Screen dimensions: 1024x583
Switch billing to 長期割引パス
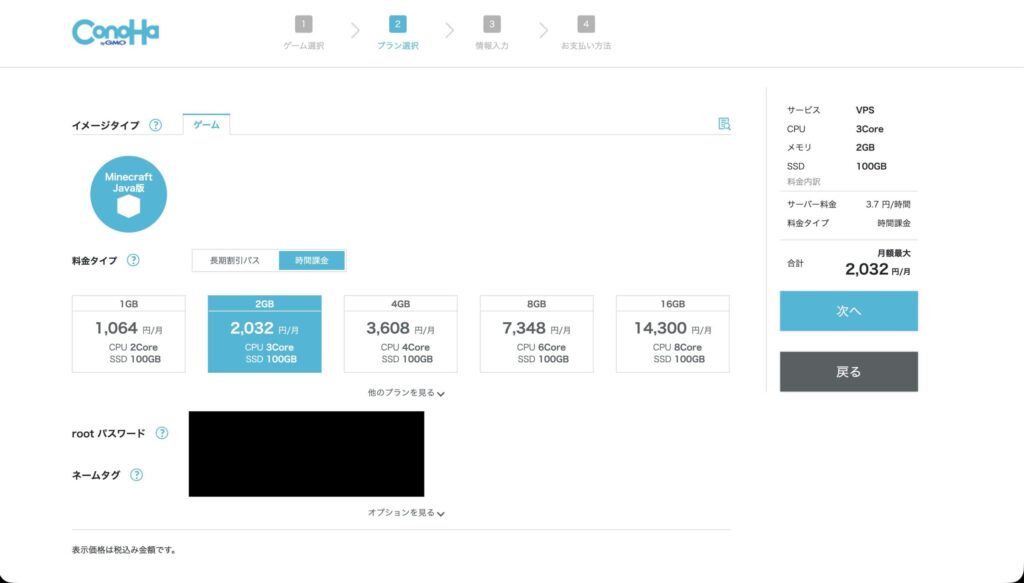(235, 260)
